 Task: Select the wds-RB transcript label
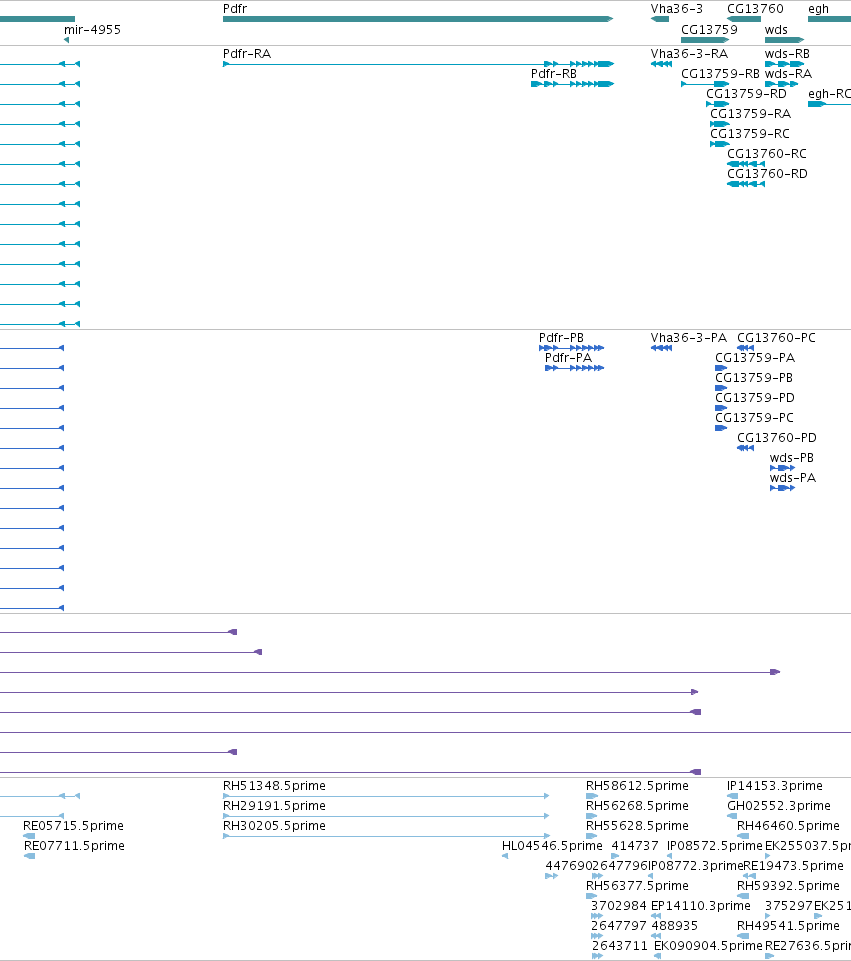[x=787, y=54]
